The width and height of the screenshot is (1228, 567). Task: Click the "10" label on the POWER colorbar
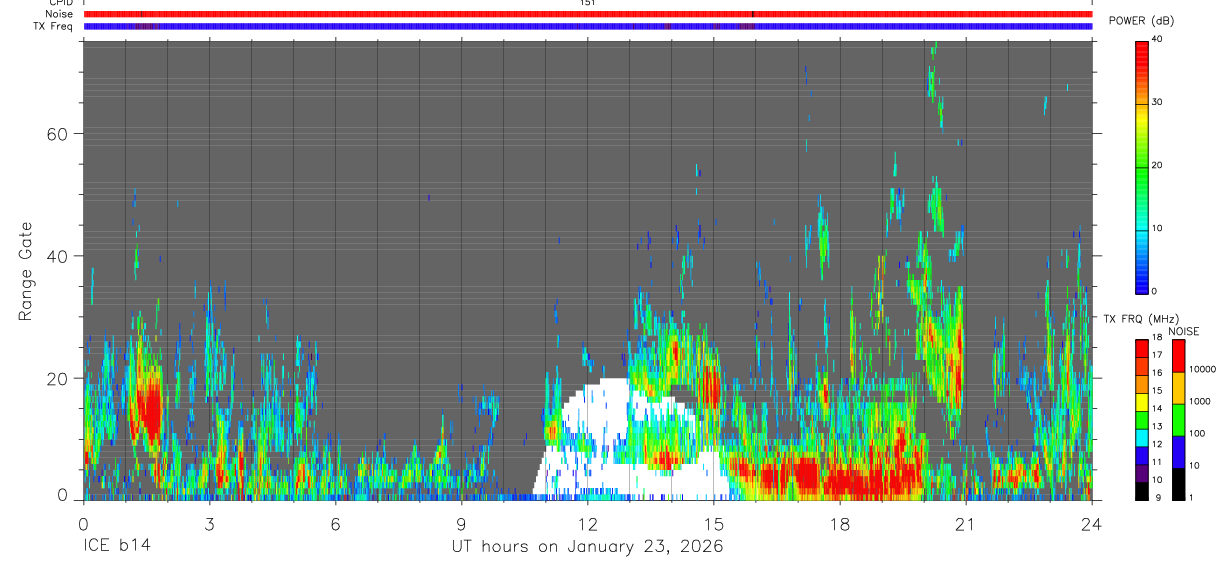tap(1157, 228)
